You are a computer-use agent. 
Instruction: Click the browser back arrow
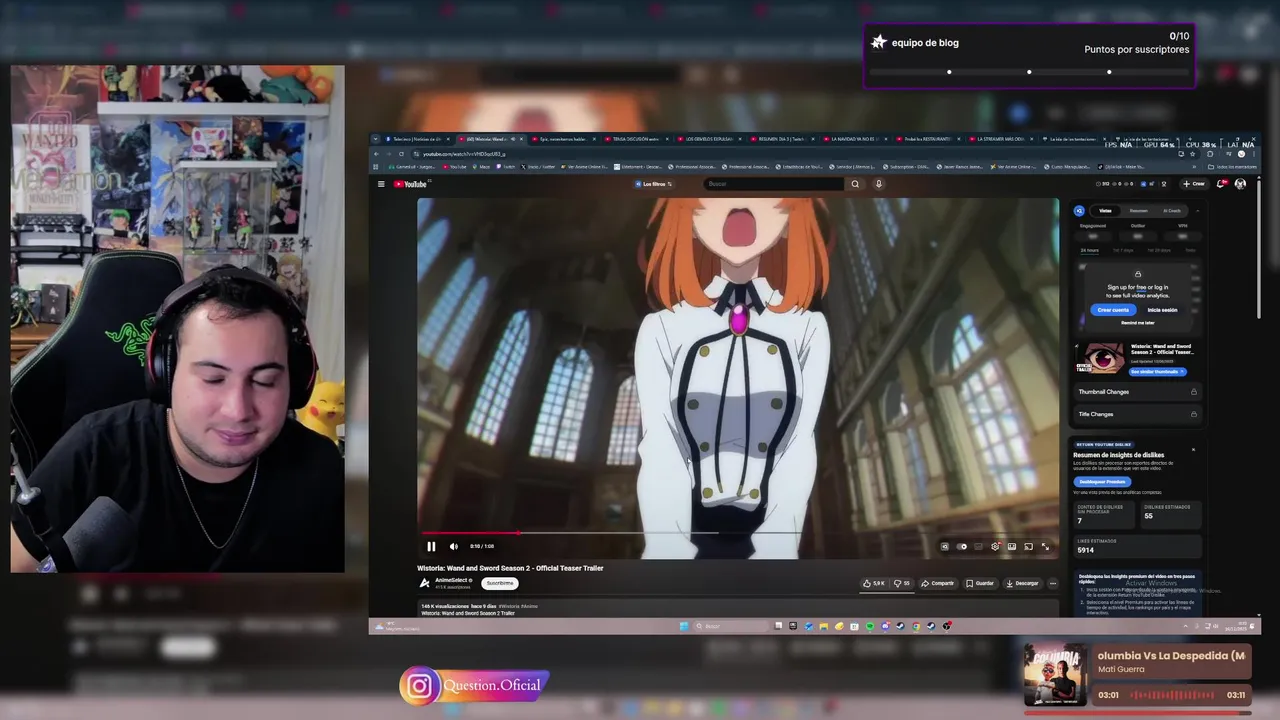click(x=376, y=154)
